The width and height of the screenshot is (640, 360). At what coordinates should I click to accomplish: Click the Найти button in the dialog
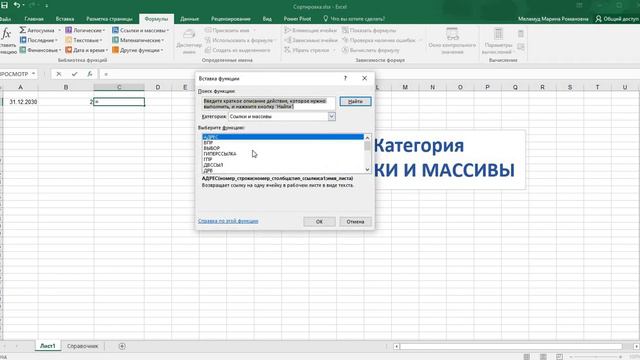[355, 101]
